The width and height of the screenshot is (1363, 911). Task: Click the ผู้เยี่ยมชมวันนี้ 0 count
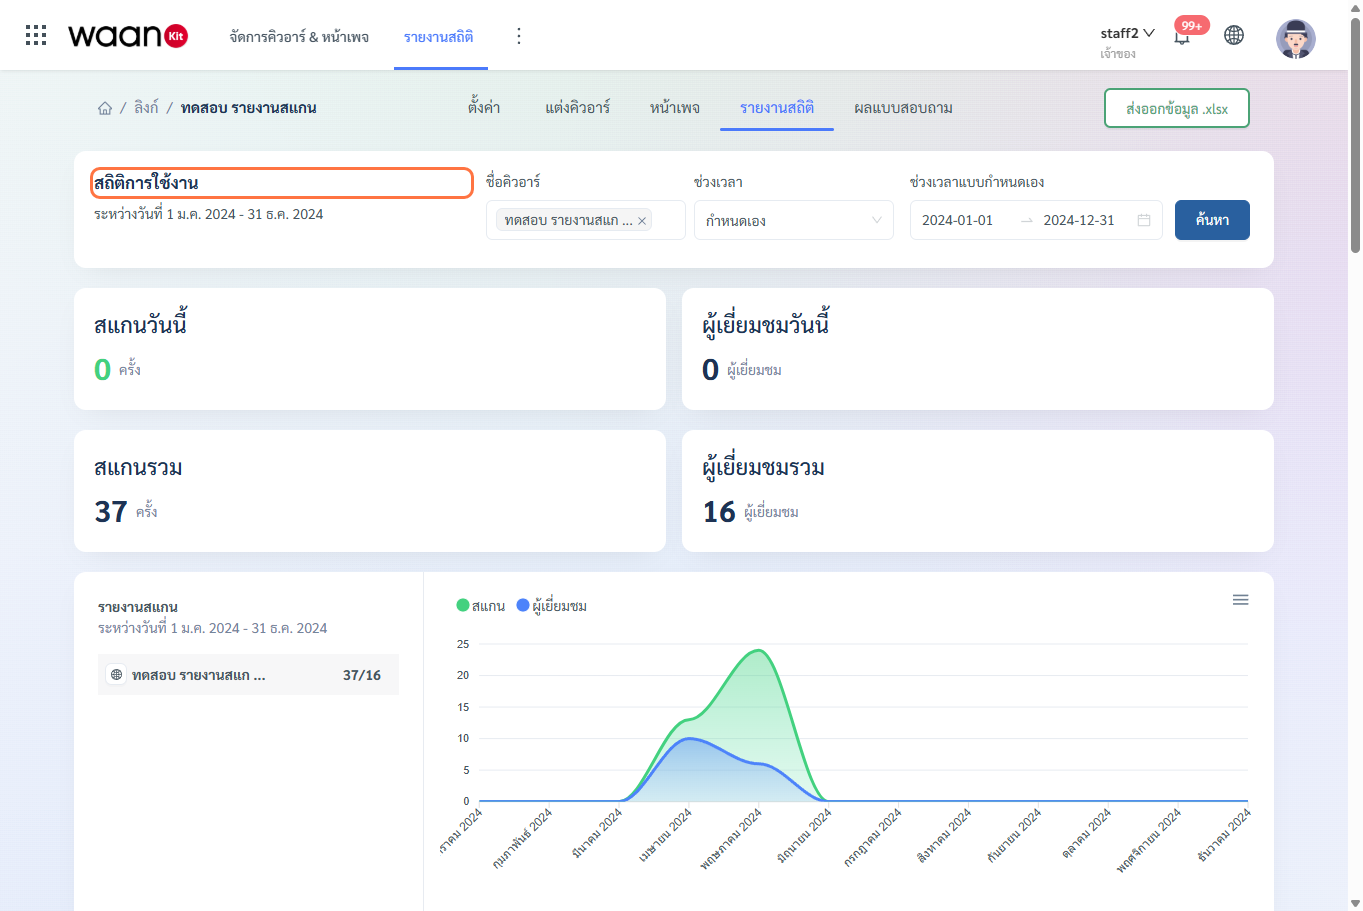710,370
